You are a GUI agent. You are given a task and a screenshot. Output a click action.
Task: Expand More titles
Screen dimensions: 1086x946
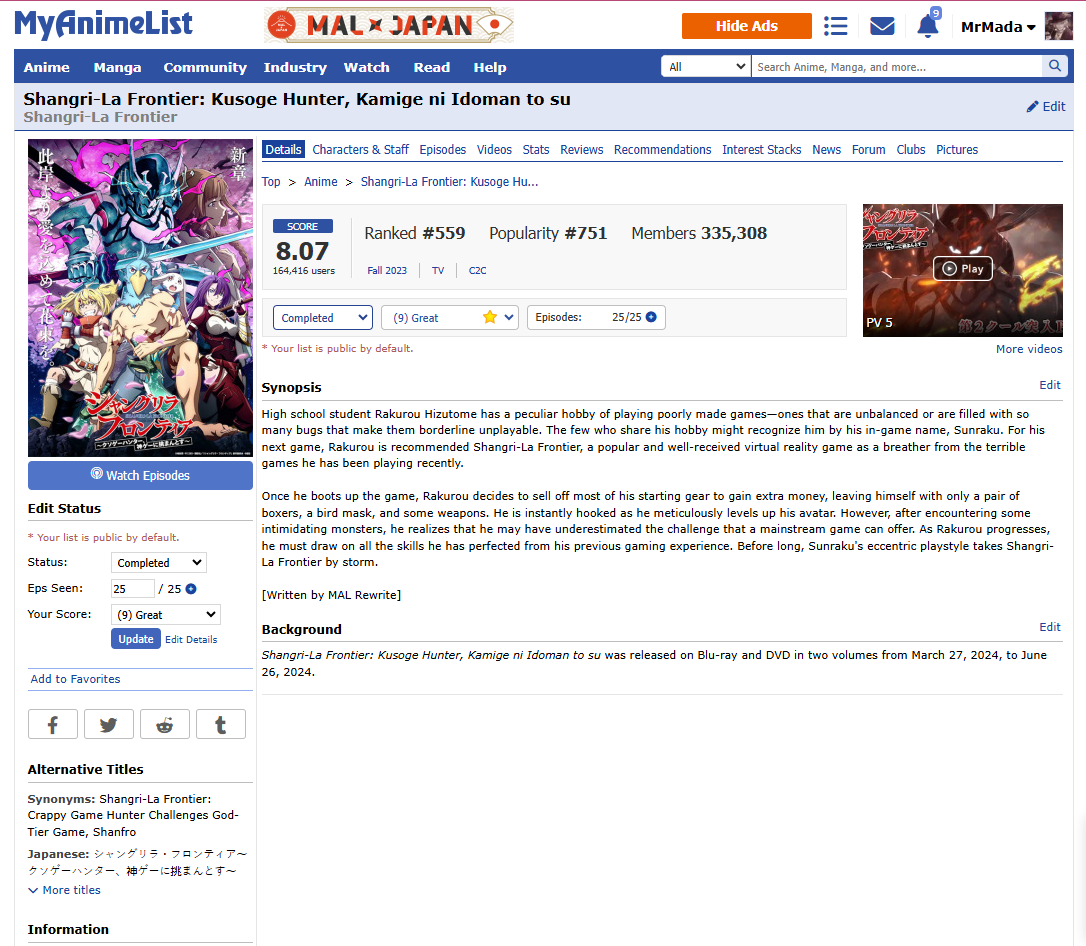(x=64, y=890)
